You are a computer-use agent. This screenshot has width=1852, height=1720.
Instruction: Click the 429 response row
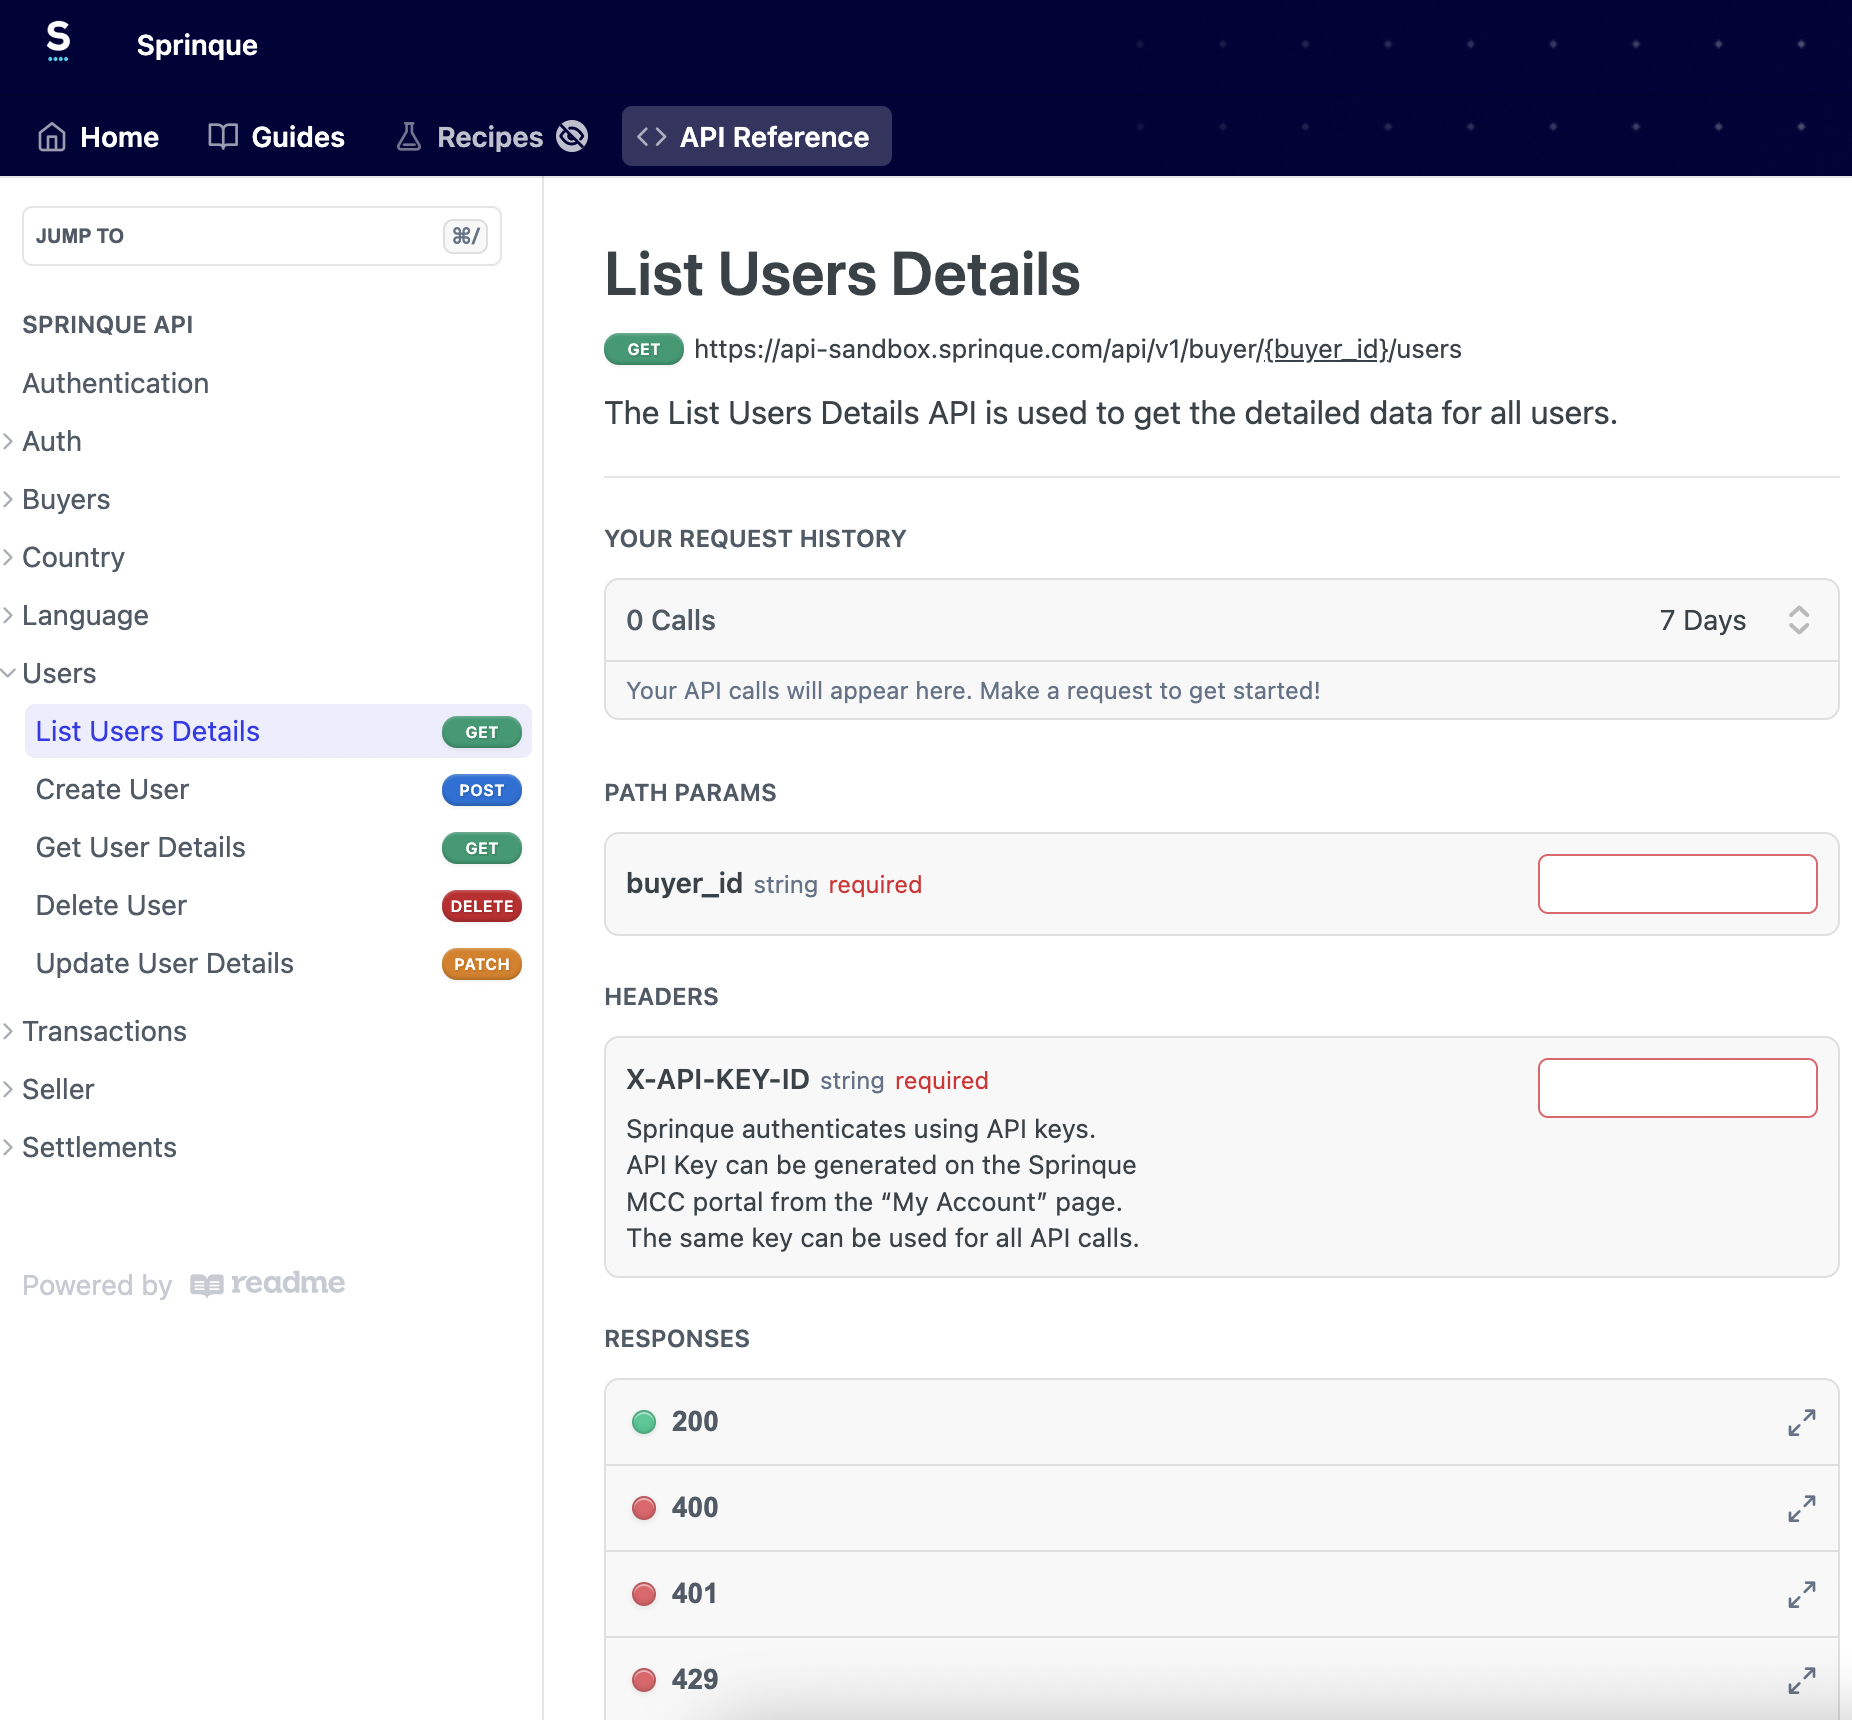pyautogui.click(x=1222, y=1680)
